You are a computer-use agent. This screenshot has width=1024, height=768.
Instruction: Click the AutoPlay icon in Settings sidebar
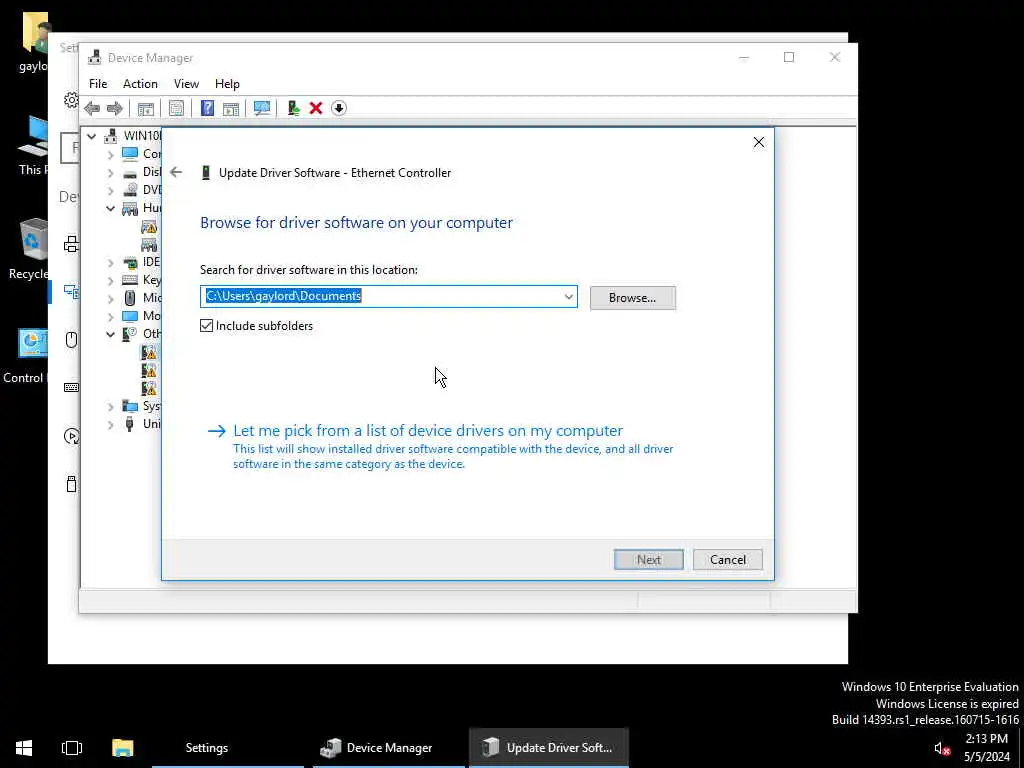[x=71, y=436]
